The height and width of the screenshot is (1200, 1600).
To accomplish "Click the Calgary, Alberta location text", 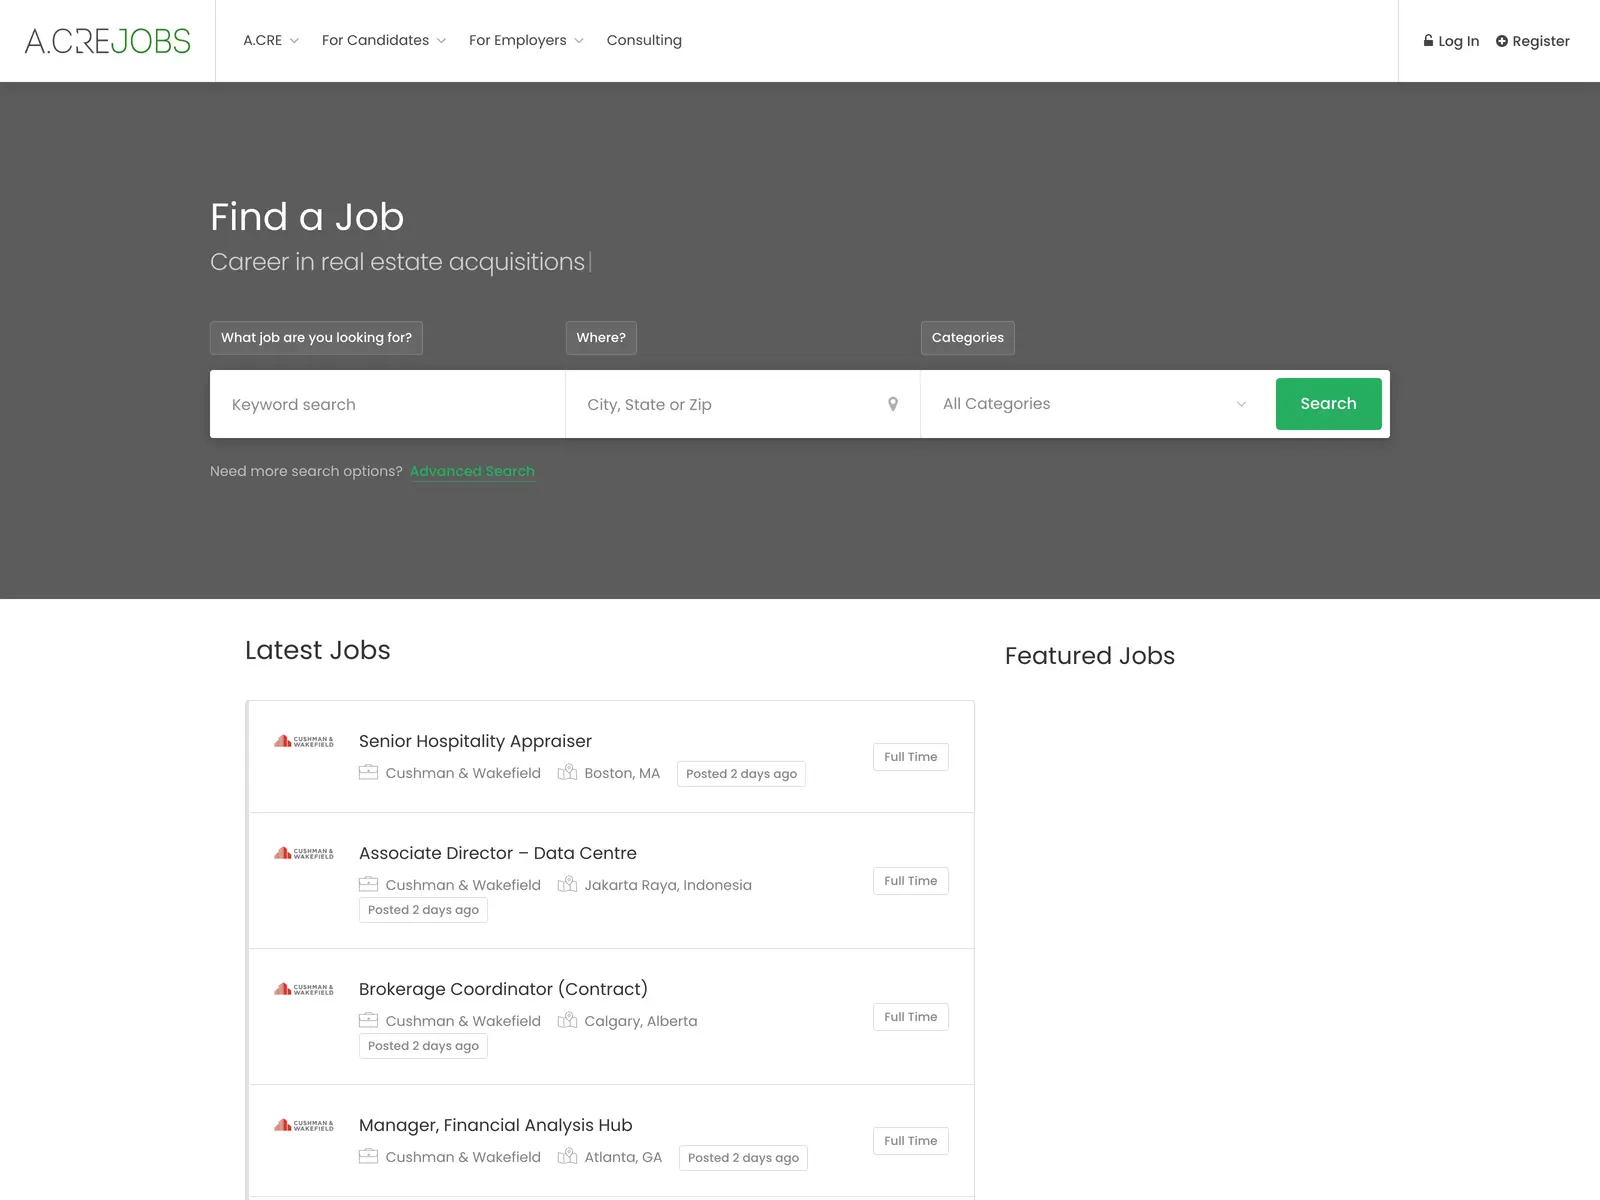I will 641,1021.
